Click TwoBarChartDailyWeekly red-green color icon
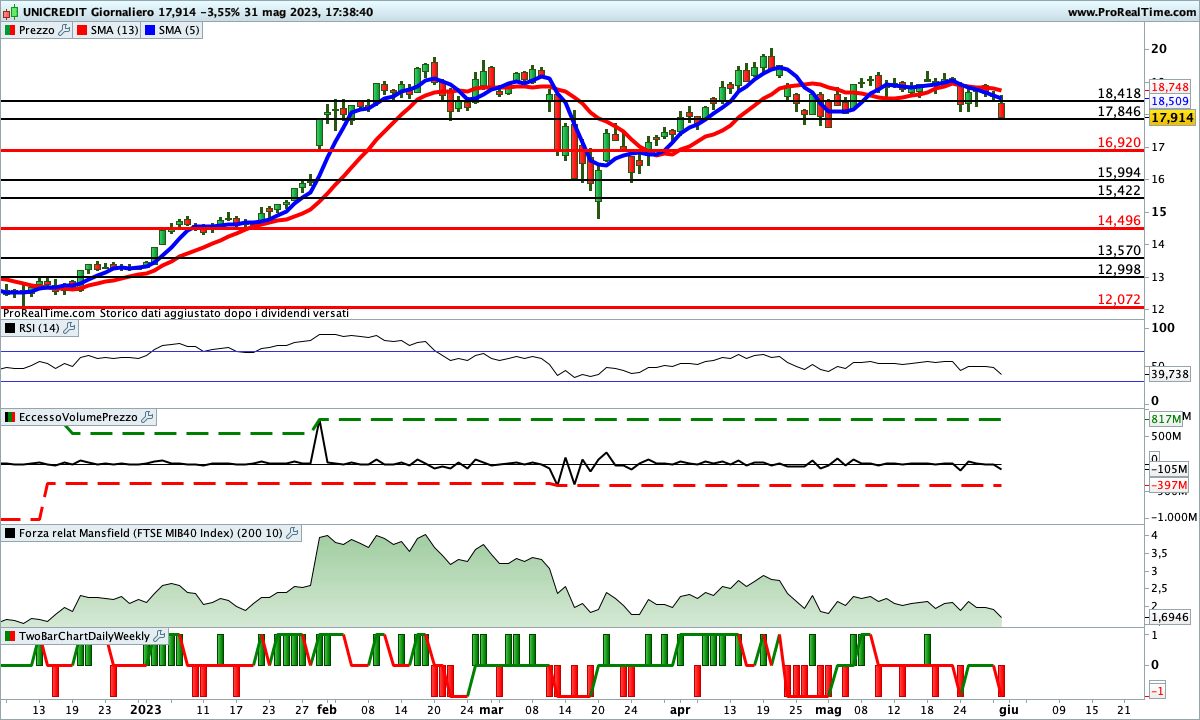Image resolution: width=1200 pixels, height=720 pixels. pos(10,636)
